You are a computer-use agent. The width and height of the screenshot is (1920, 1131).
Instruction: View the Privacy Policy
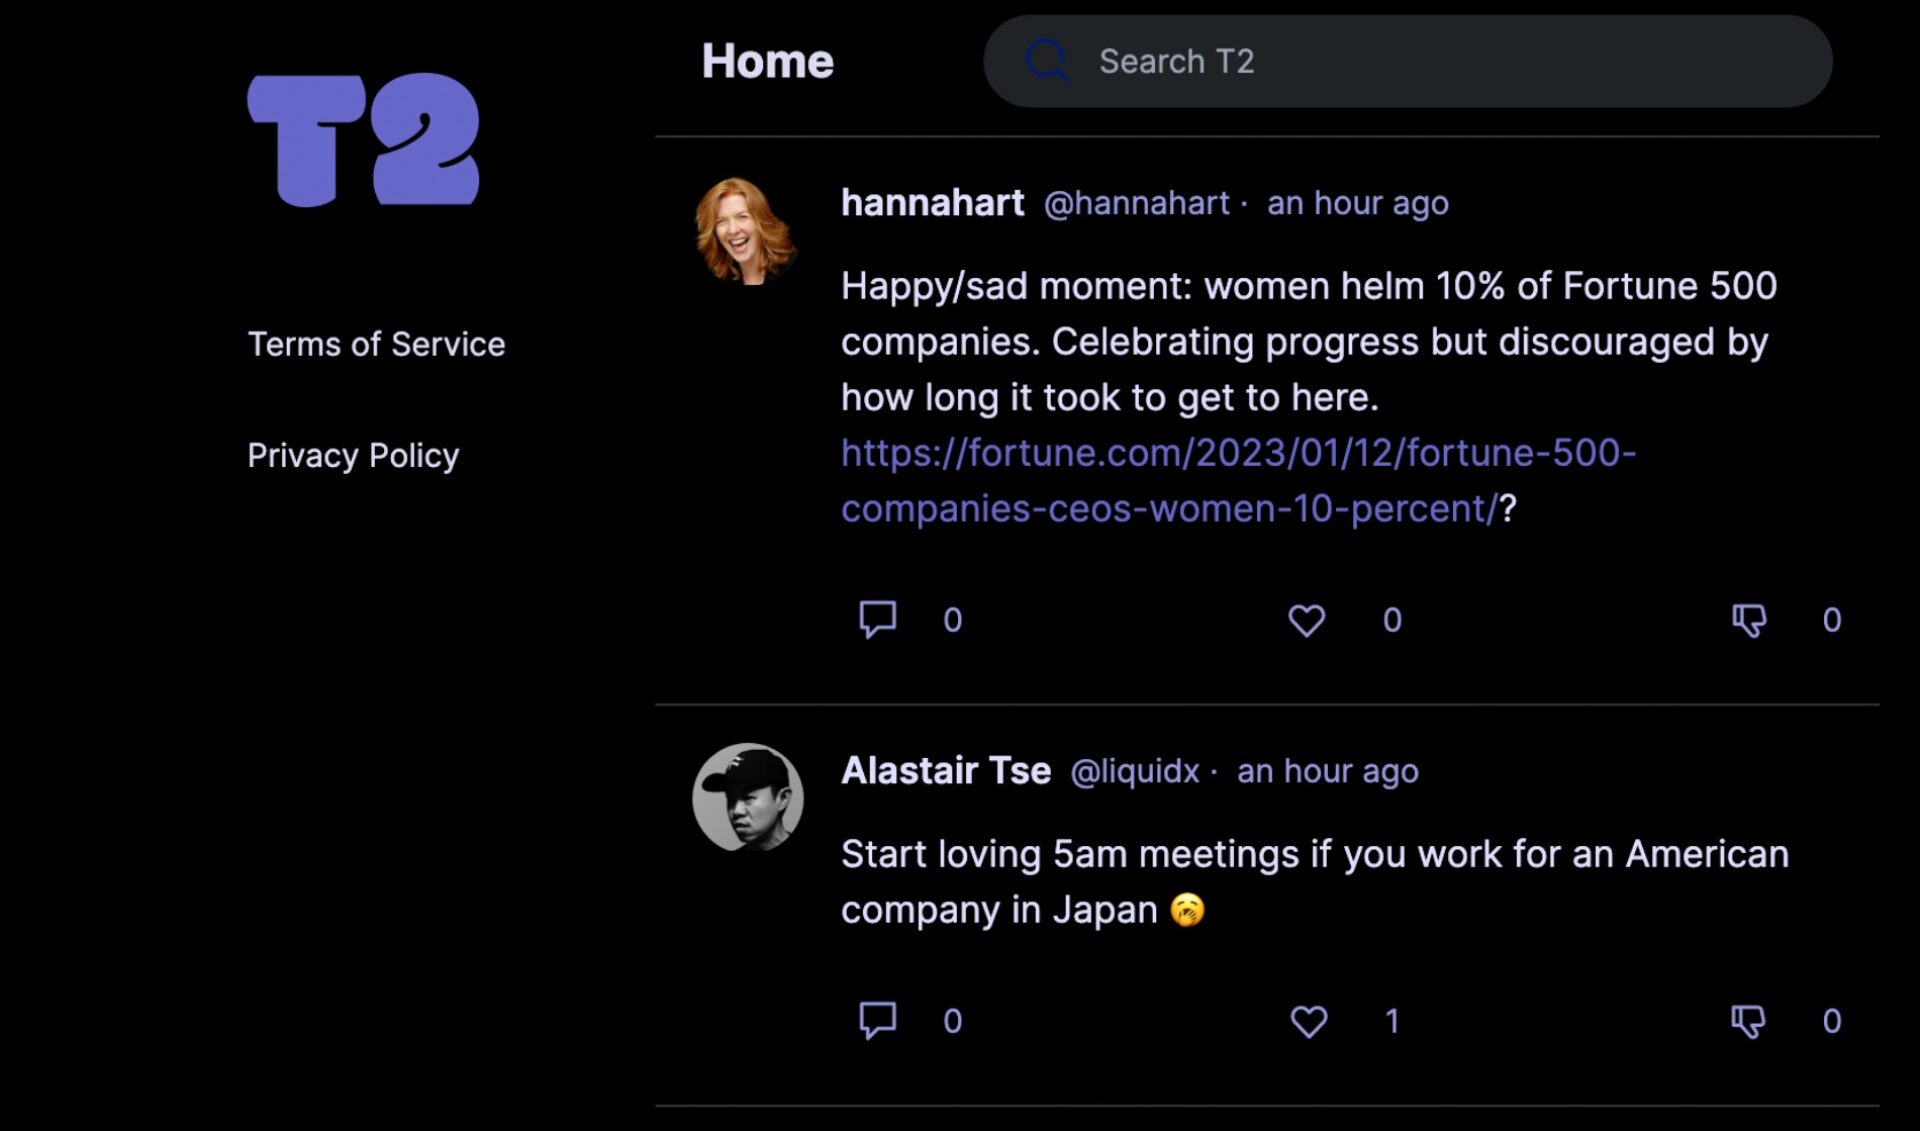point(352,455)
